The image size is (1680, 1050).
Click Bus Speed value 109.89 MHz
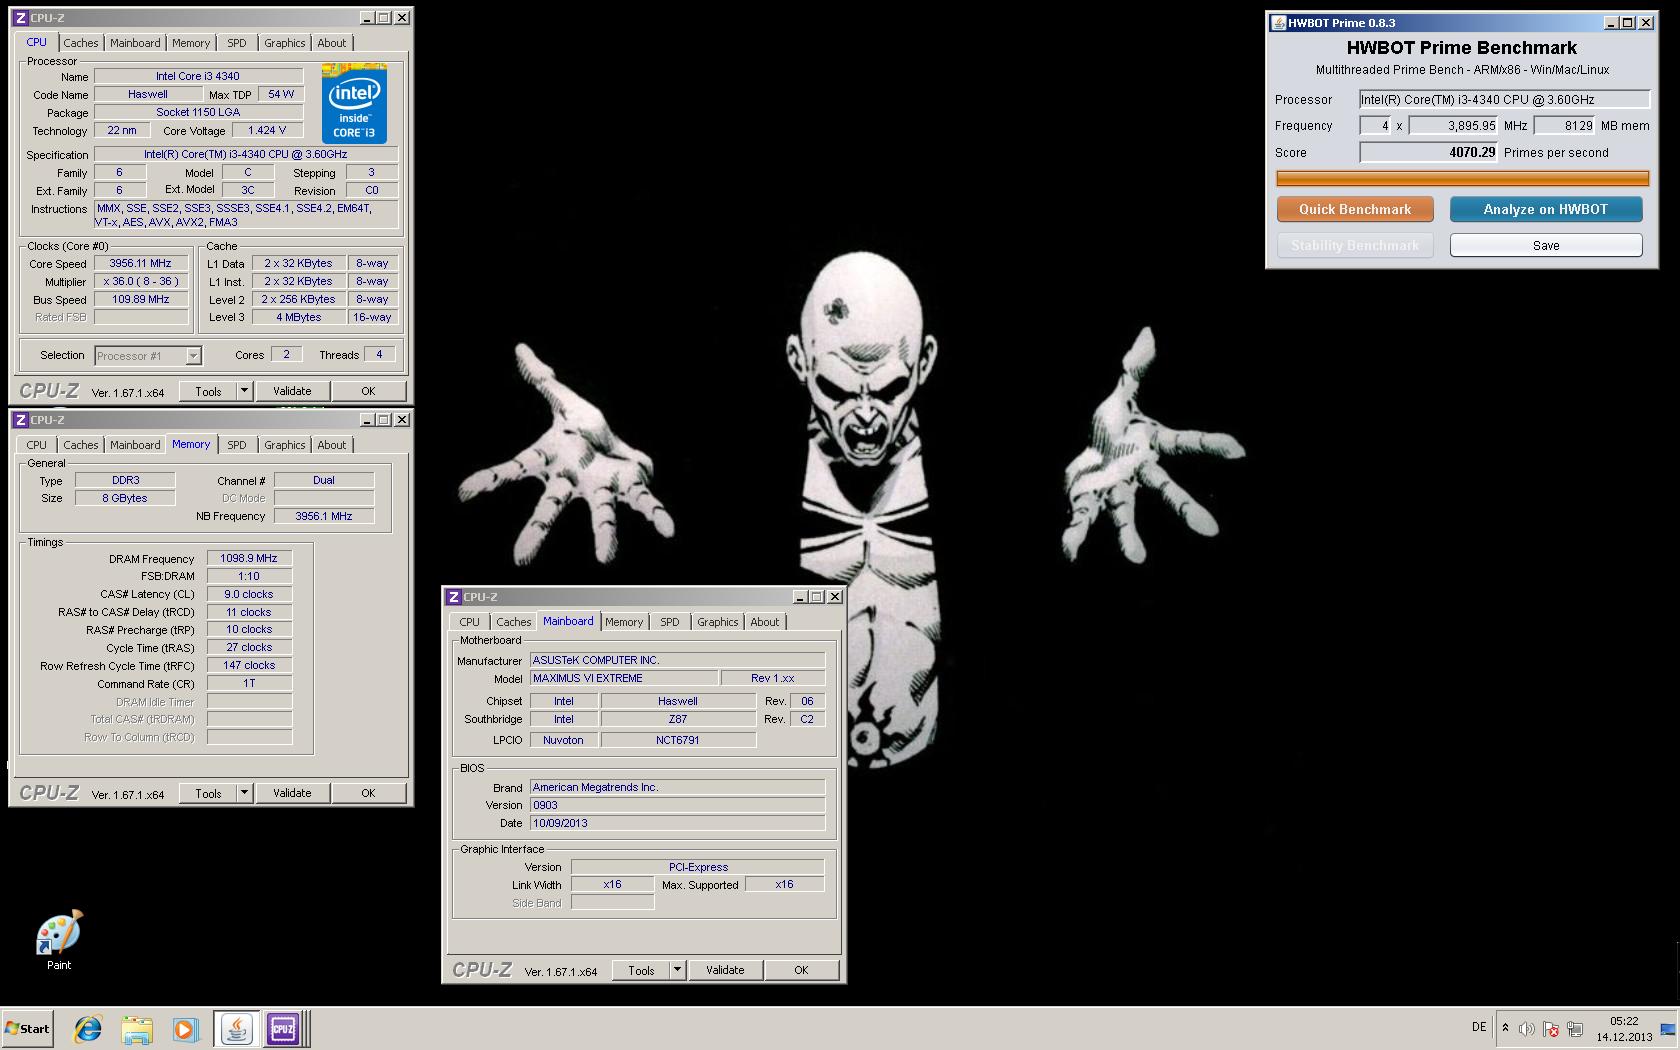coord(141,300)
